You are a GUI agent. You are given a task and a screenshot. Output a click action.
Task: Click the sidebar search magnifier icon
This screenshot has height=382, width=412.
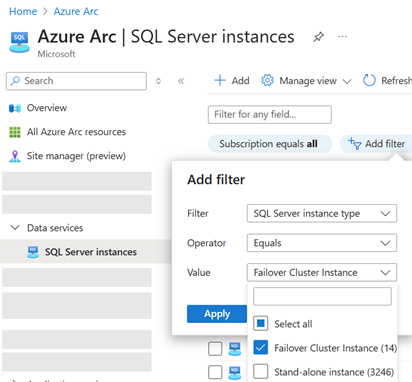15,81
